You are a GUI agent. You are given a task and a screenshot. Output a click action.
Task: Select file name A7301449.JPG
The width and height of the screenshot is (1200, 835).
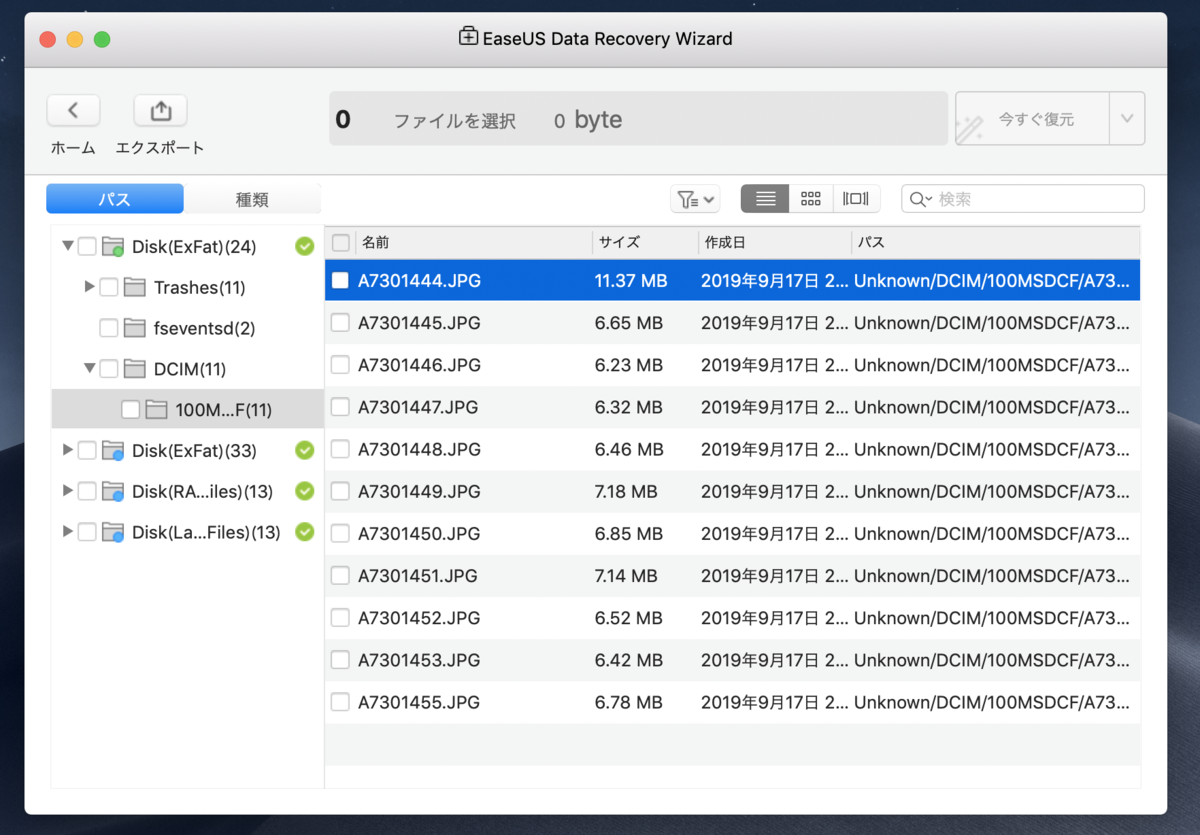419,492
